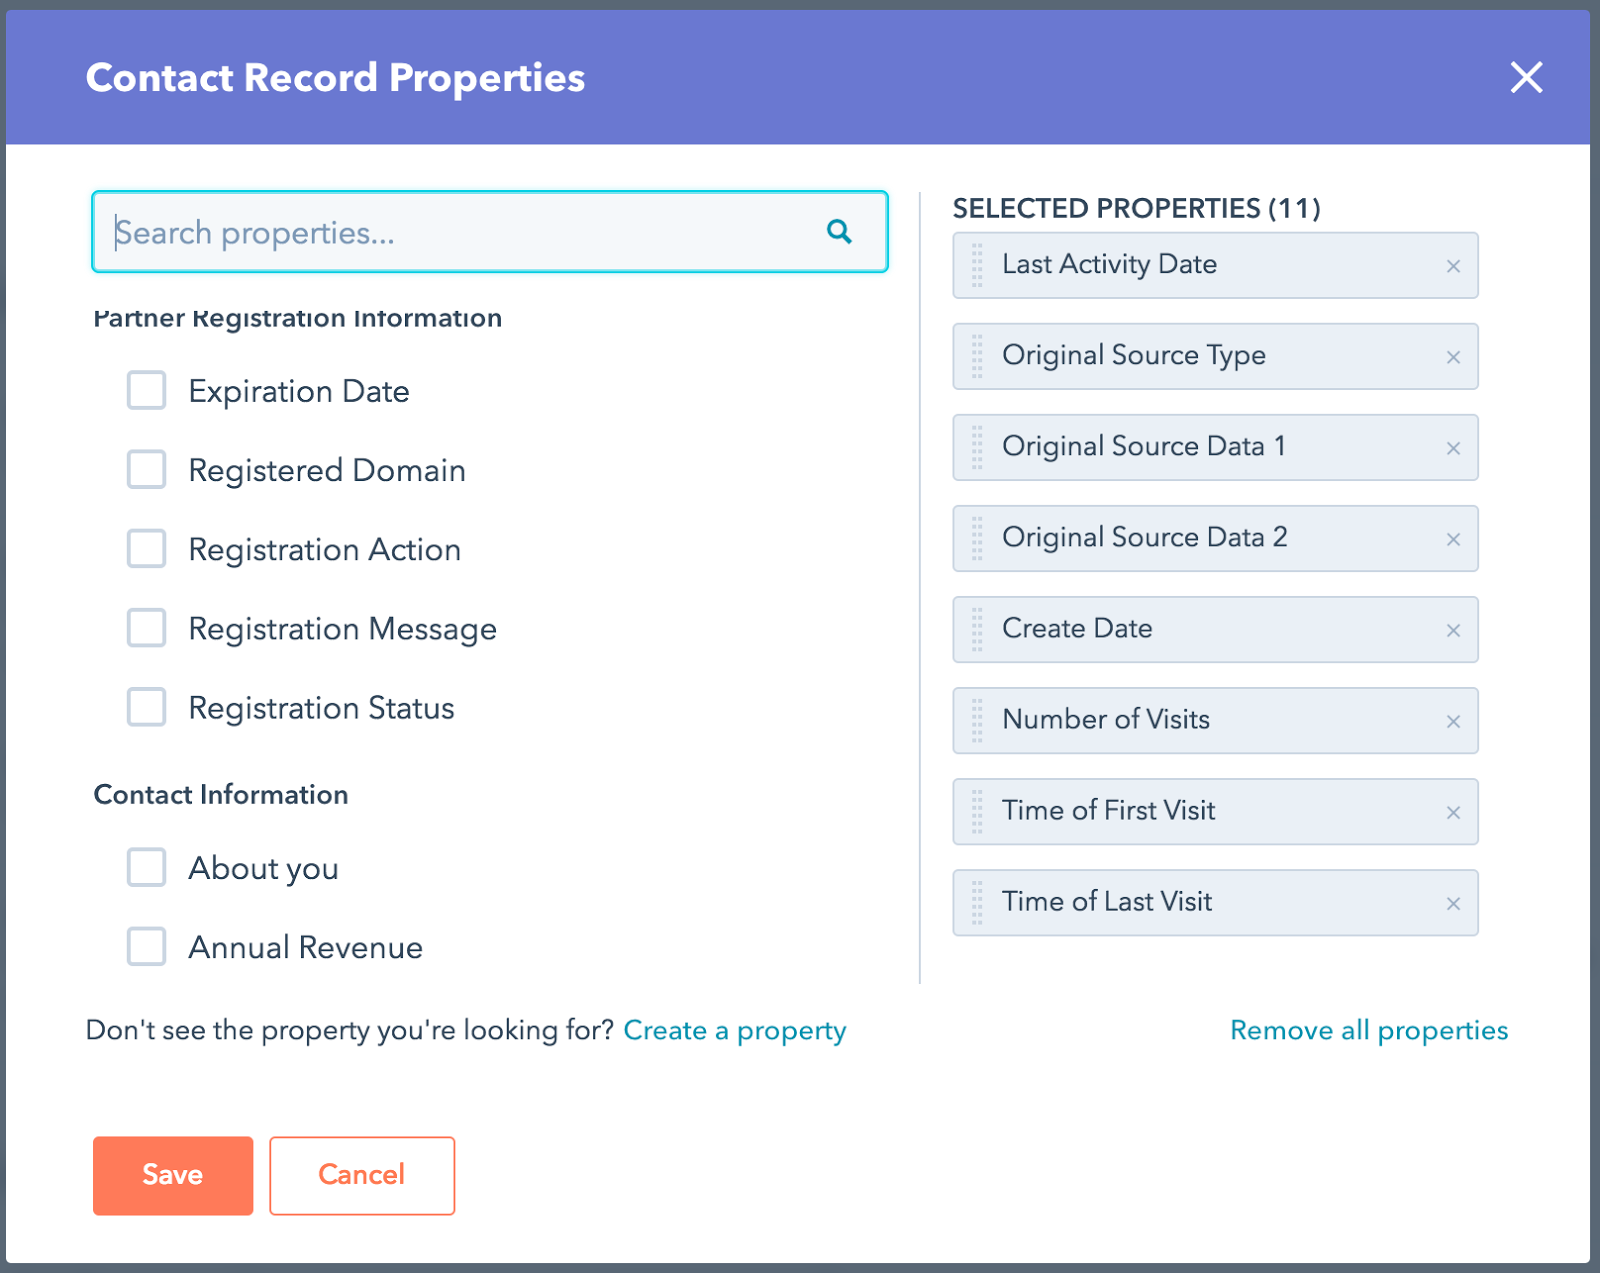Click the Annual Revenue label text
The height and width of the screenshot is (1273, 1600).
(x=305, y=947)
